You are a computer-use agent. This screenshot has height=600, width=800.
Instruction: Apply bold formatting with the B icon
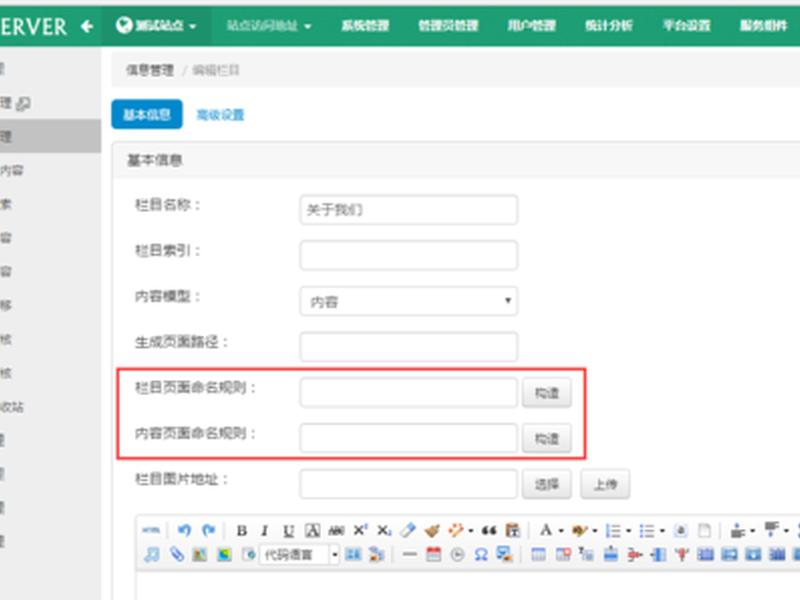click(242, 531)
